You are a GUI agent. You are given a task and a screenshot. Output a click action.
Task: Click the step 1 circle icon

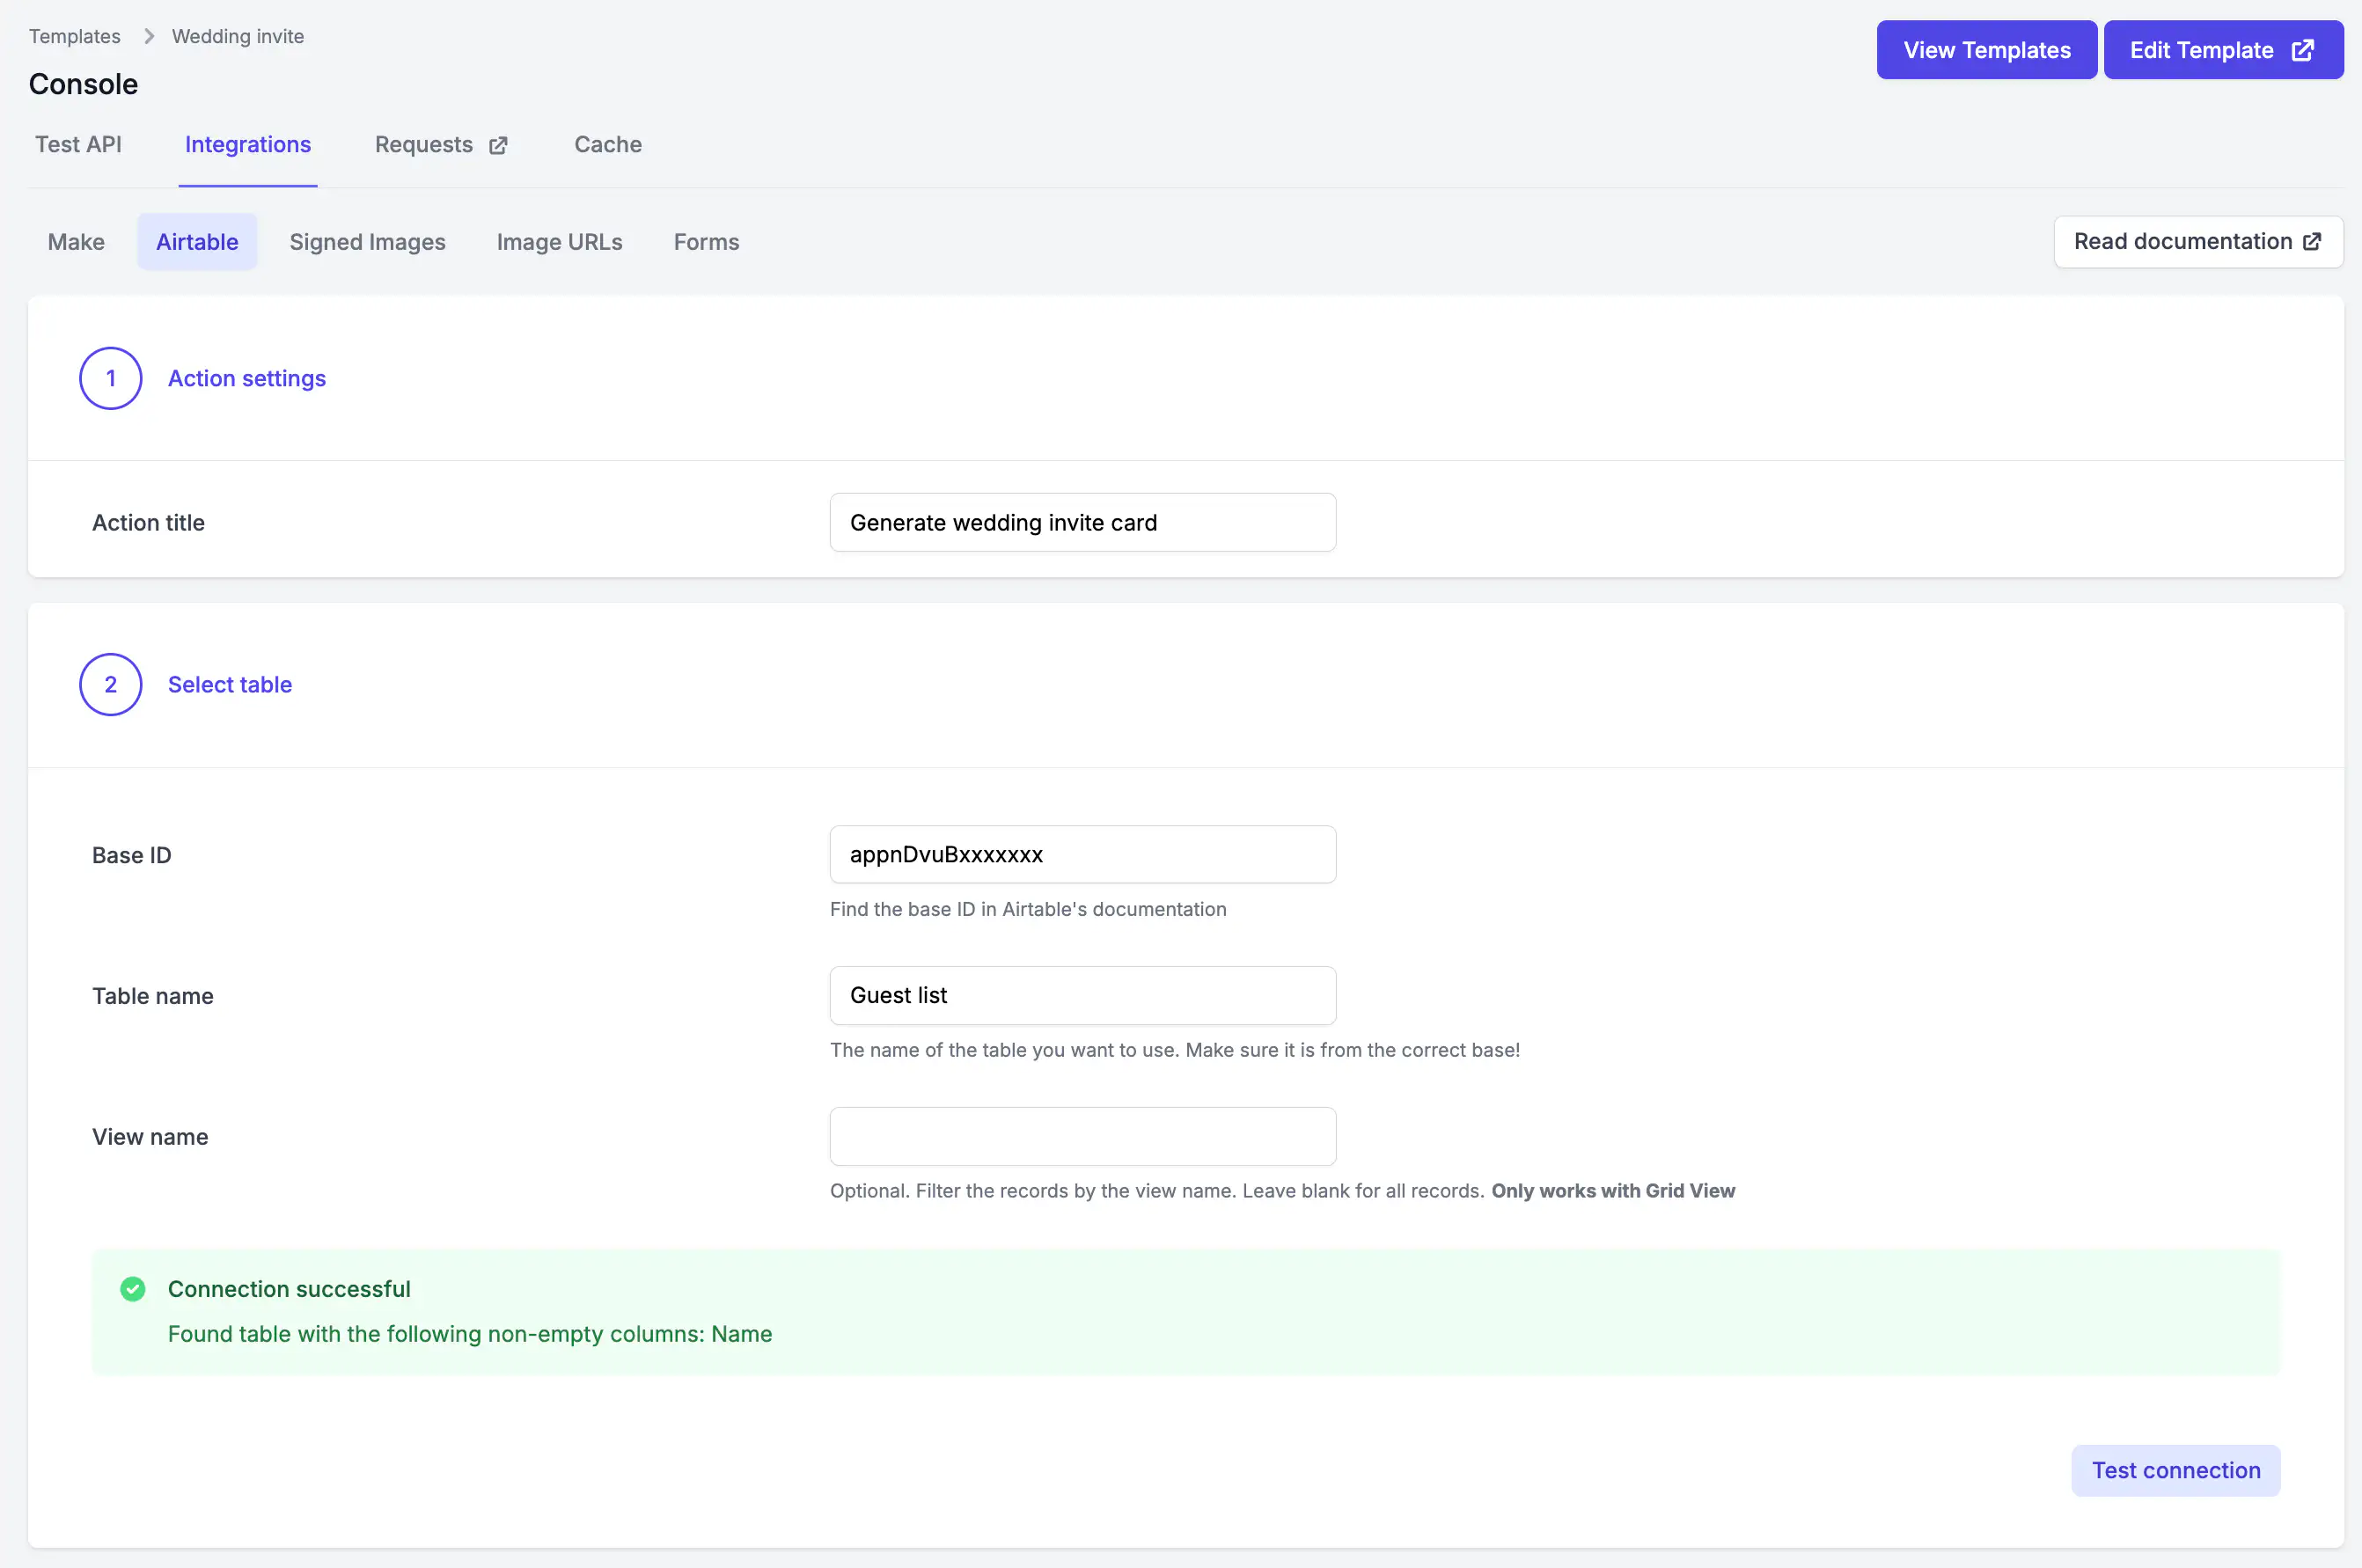click(x=111, y=378)
